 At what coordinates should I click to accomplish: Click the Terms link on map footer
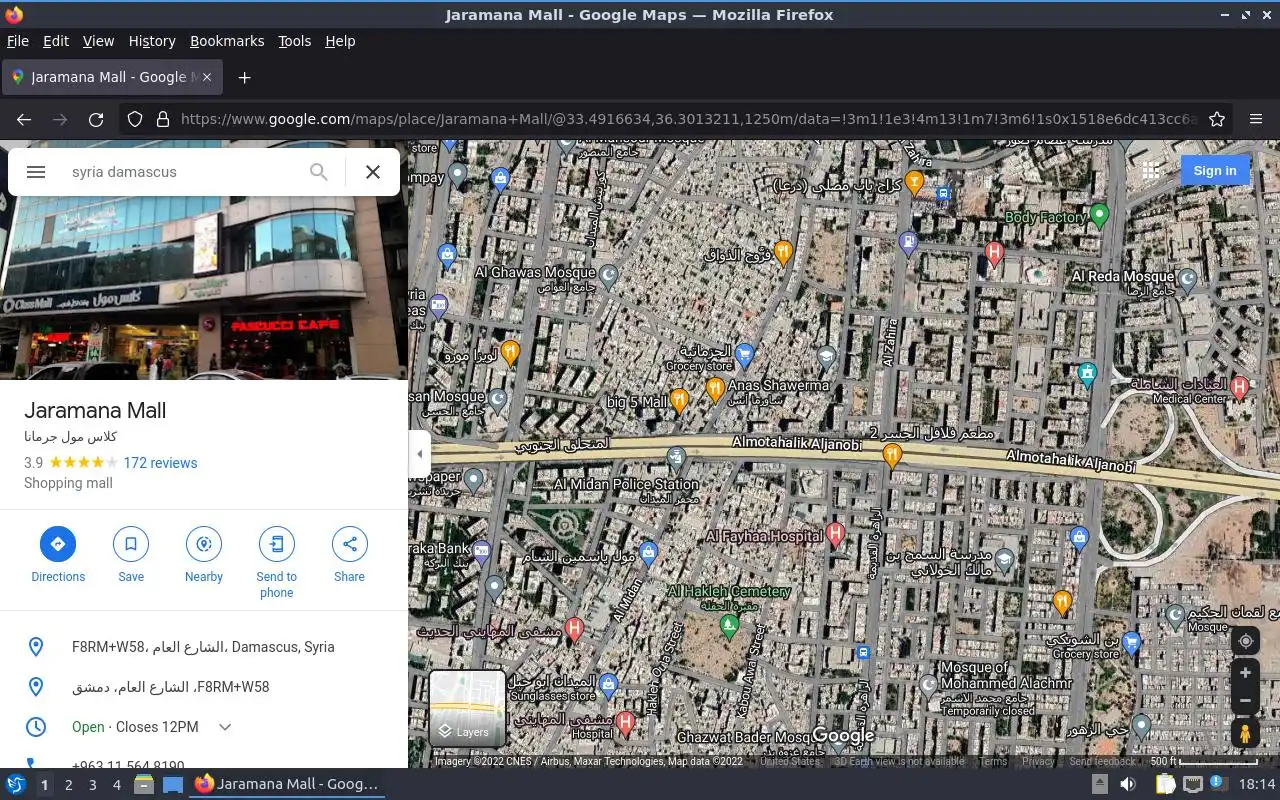[x=993, y=761]
